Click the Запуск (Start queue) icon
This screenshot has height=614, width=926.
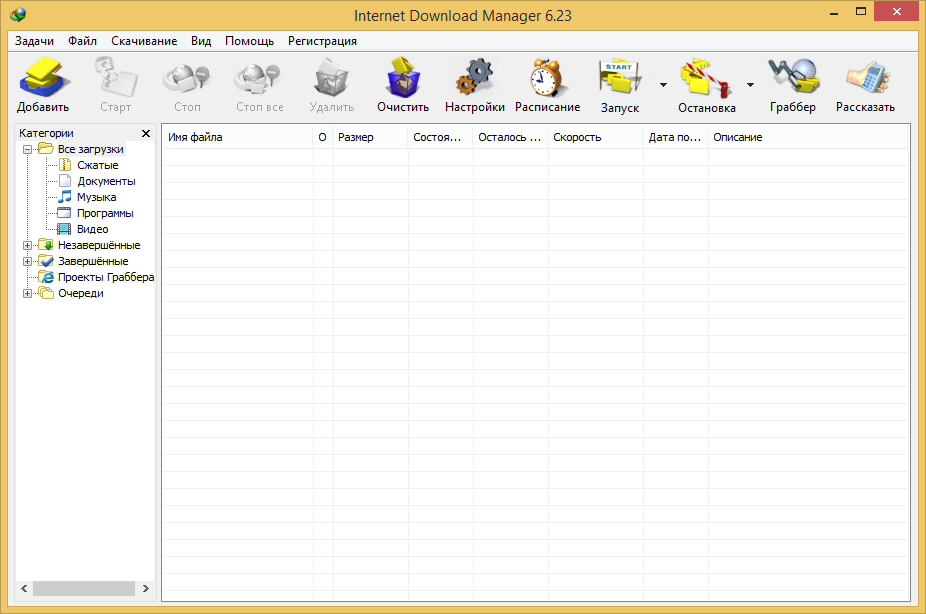click(620, 78)
